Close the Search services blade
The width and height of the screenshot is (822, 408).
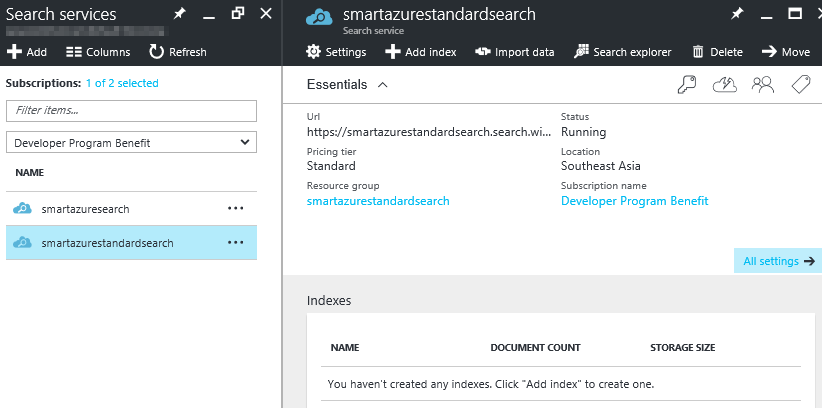click(266, 14)
